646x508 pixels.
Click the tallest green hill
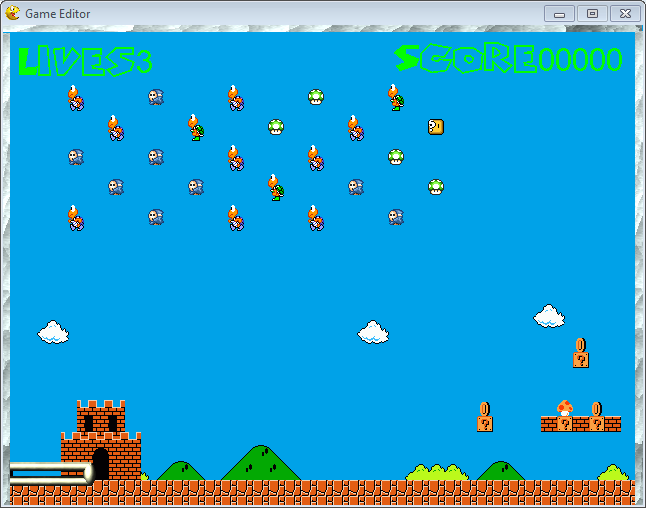point(260,463)
